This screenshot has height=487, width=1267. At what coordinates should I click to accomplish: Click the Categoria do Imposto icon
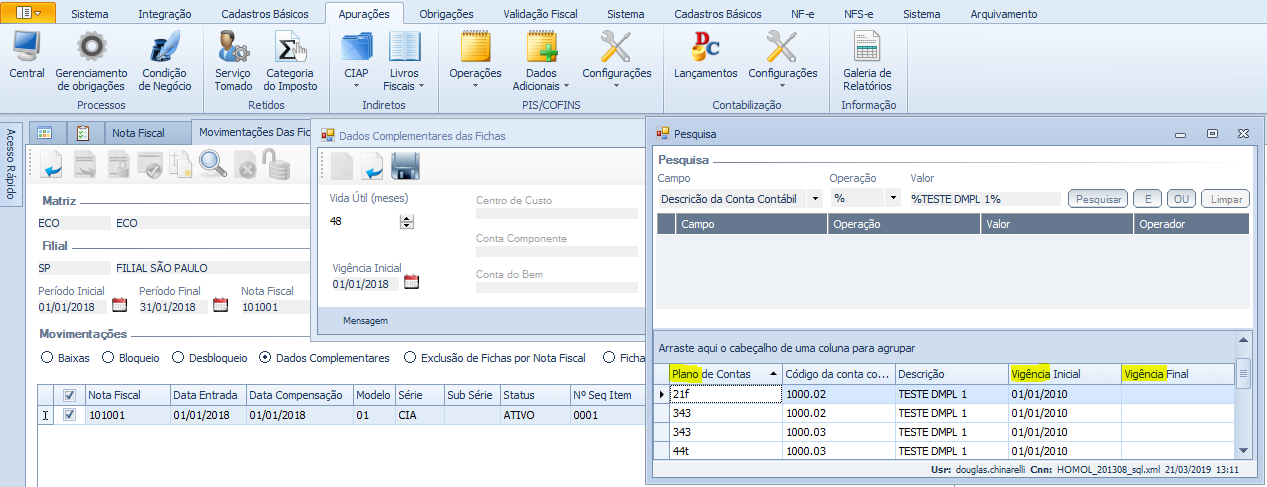point(290,47)
